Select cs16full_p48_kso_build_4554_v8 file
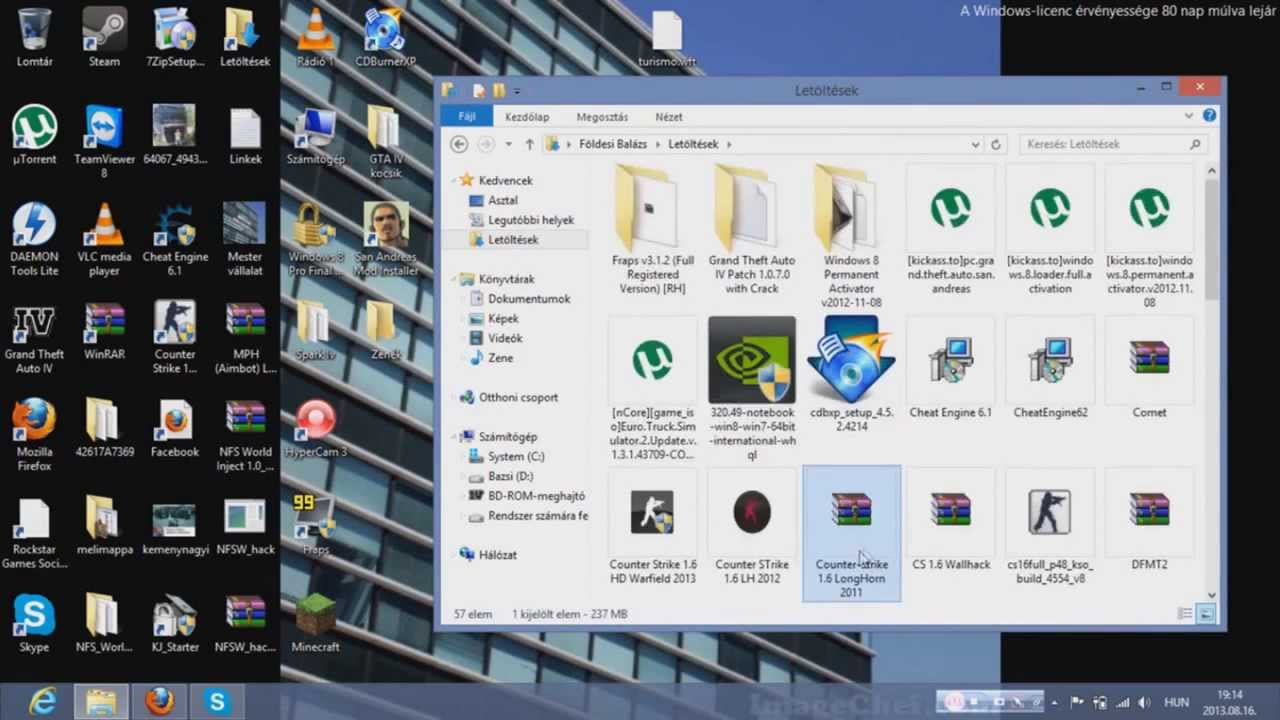The width and height of the screenshot is (1280, 720). (1050, 528)
